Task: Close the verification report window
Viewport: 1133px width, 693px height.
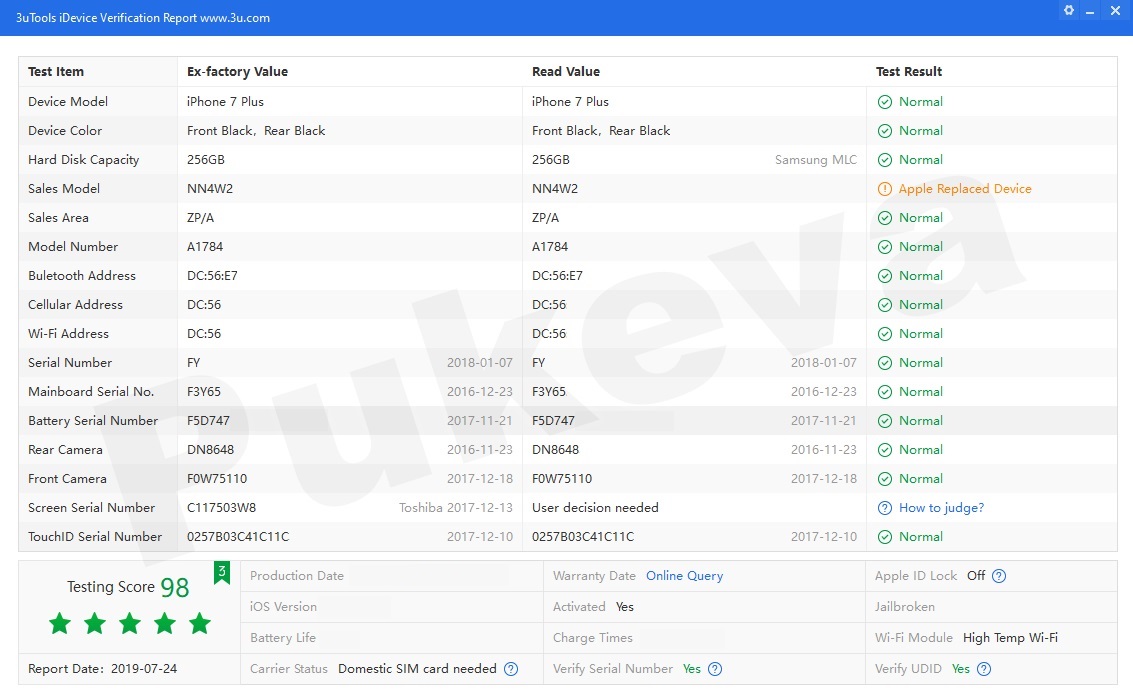Action: coord(1115,11)
